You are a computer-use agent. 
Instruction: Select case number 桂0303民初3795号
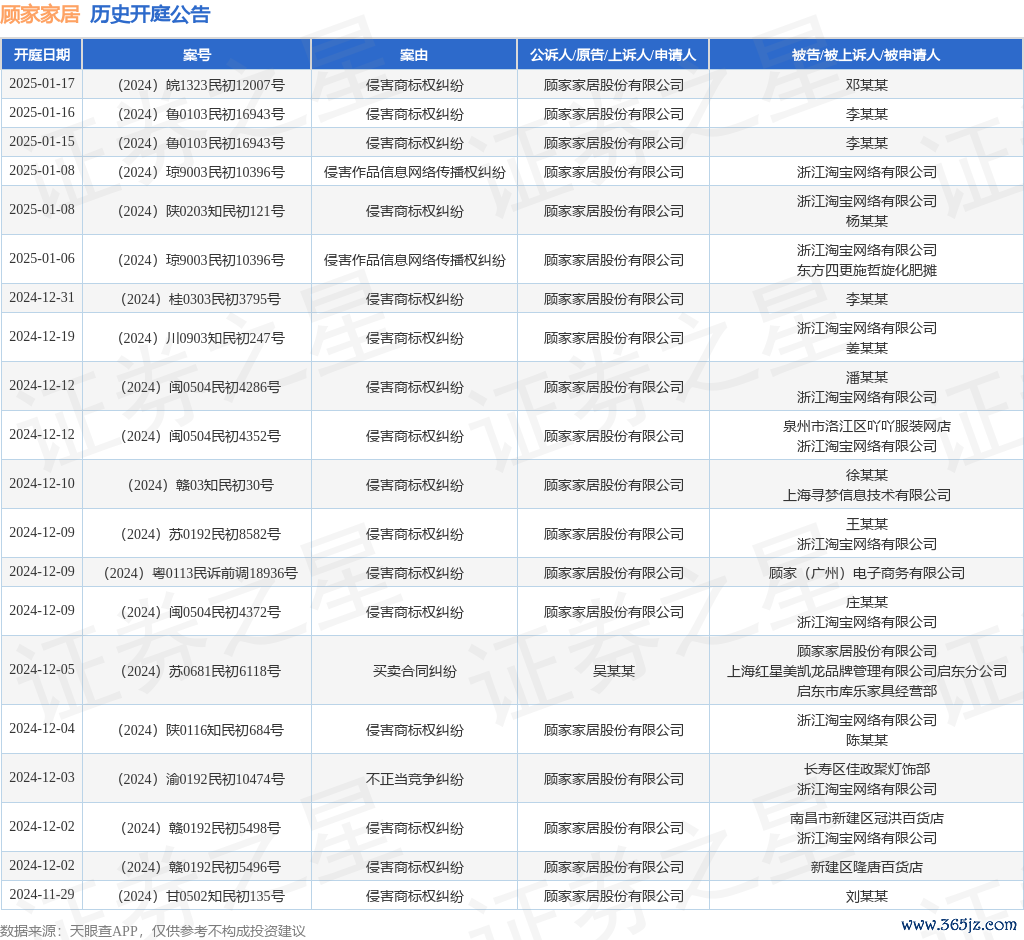coord(201,299)
